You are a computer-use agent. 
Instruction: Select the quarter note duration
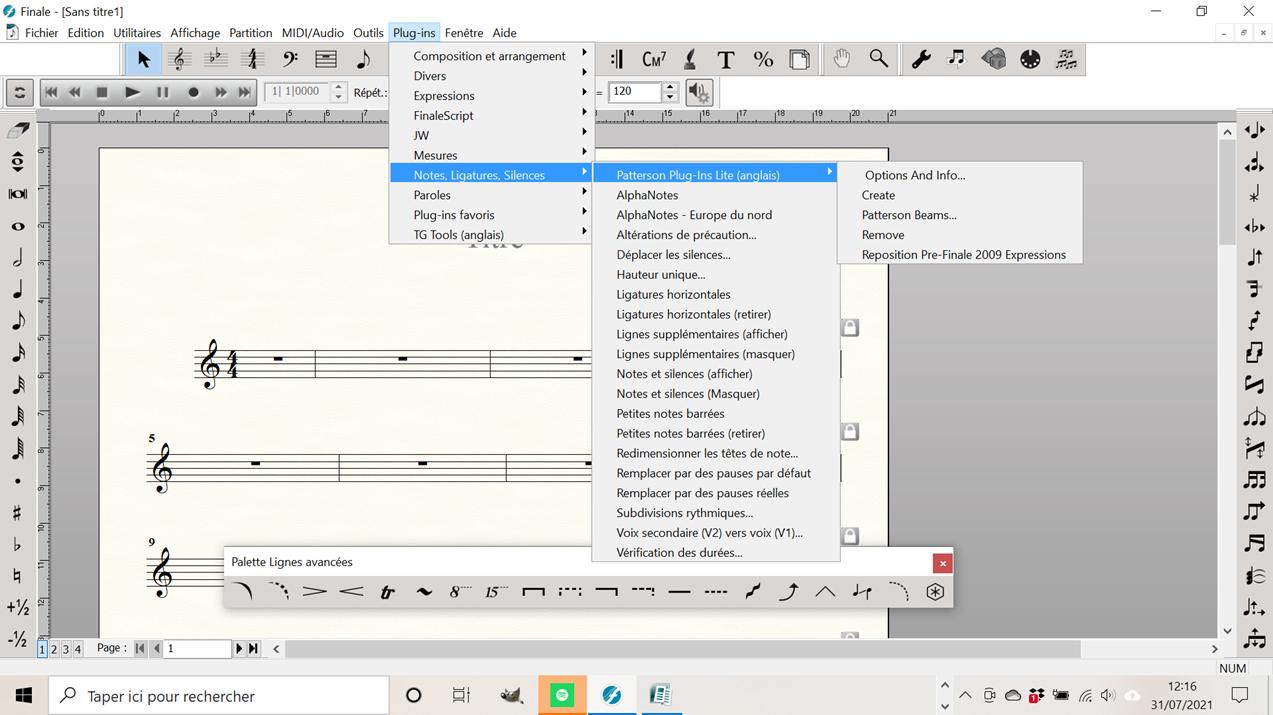[17, 290]
